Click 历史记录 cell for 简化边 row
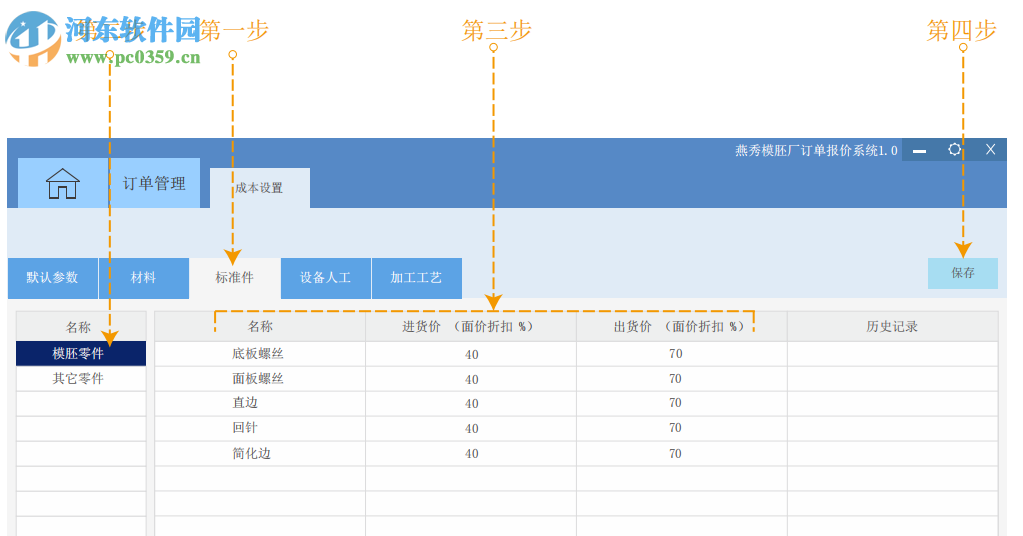The width and height of the screenshot is (1023, 536). (893, 453)
